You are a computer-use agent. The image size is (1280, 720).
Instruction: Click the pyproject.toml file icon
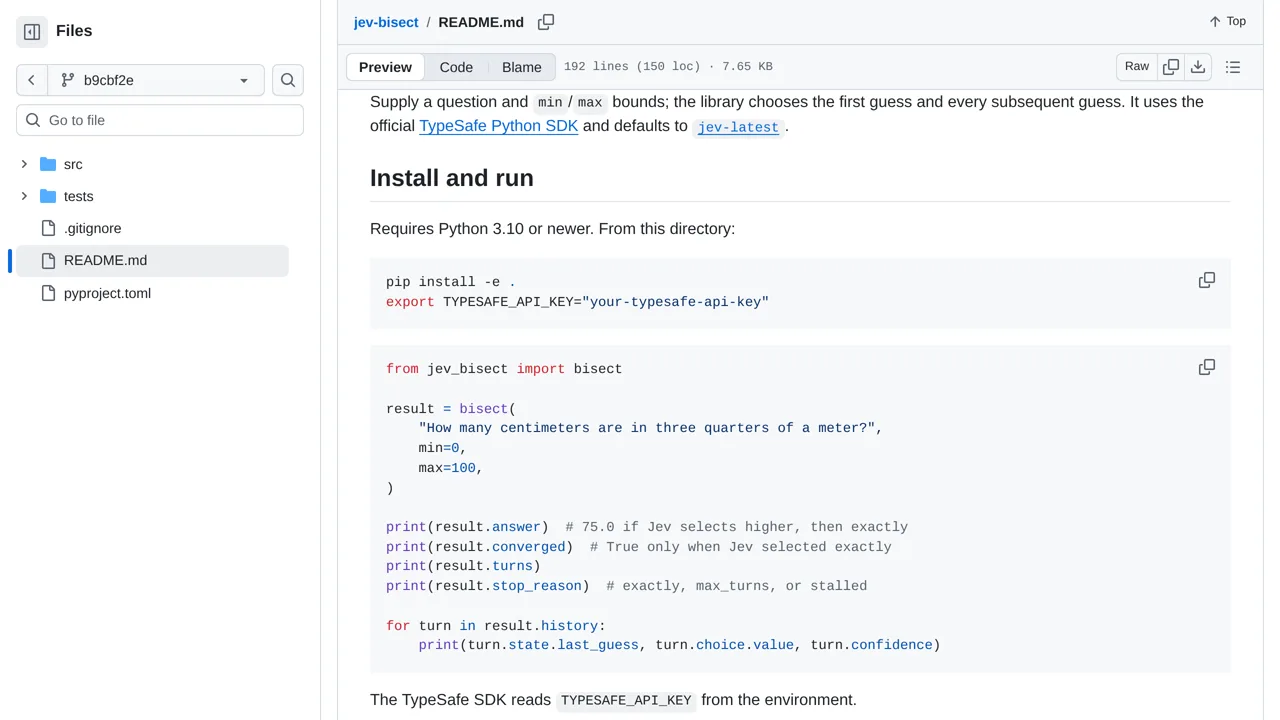click(x=48, y=293)
